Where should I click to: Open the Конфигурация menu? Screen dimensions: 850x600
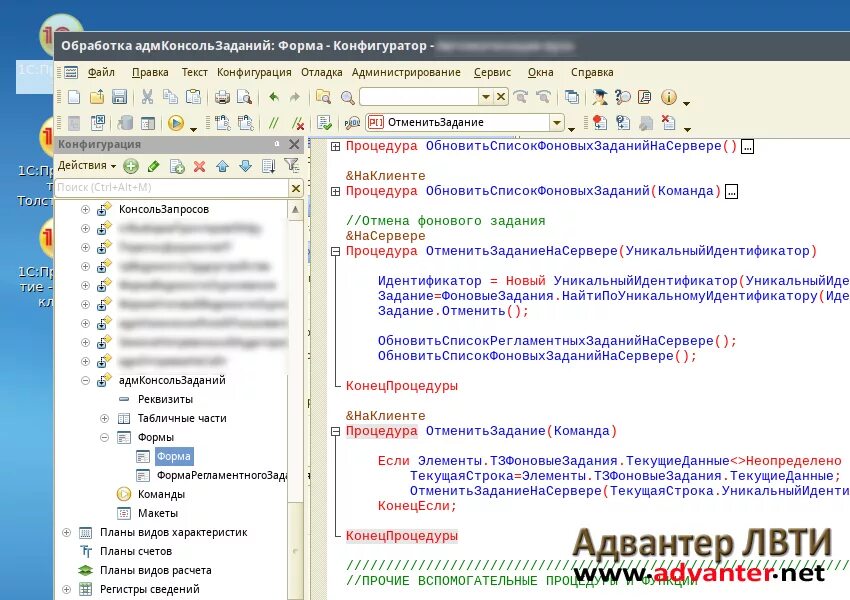(254, 72)
